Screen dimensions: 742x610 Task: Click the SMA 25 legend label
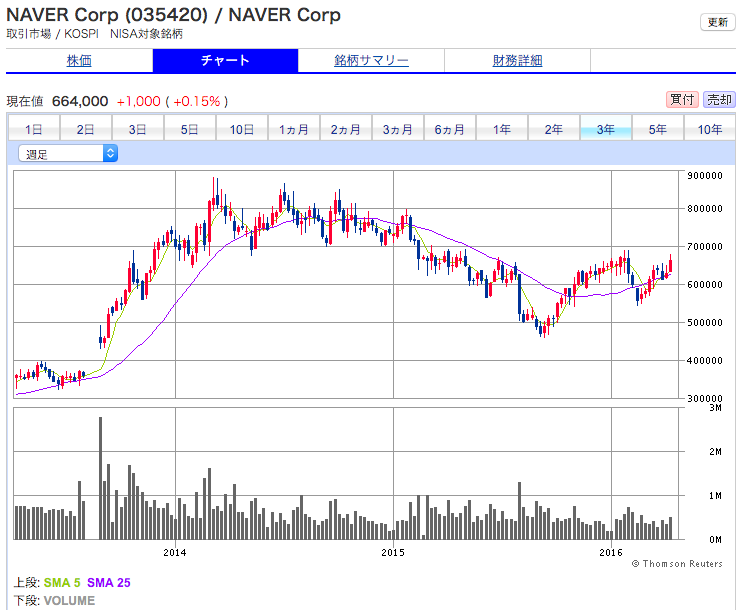point(109,583)
